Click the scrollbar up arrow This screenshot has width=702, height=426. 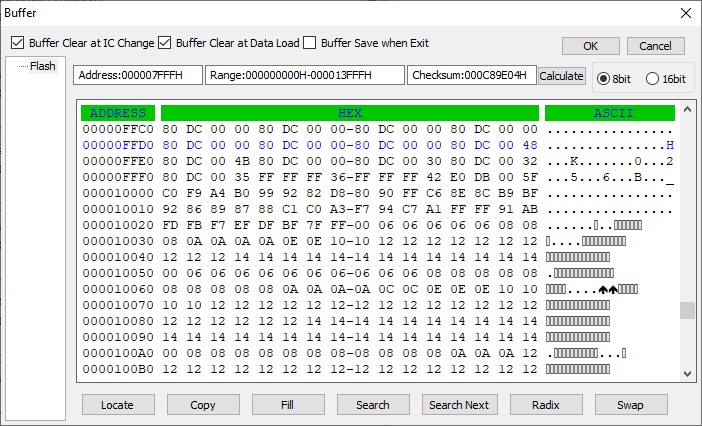coord(686,110)
